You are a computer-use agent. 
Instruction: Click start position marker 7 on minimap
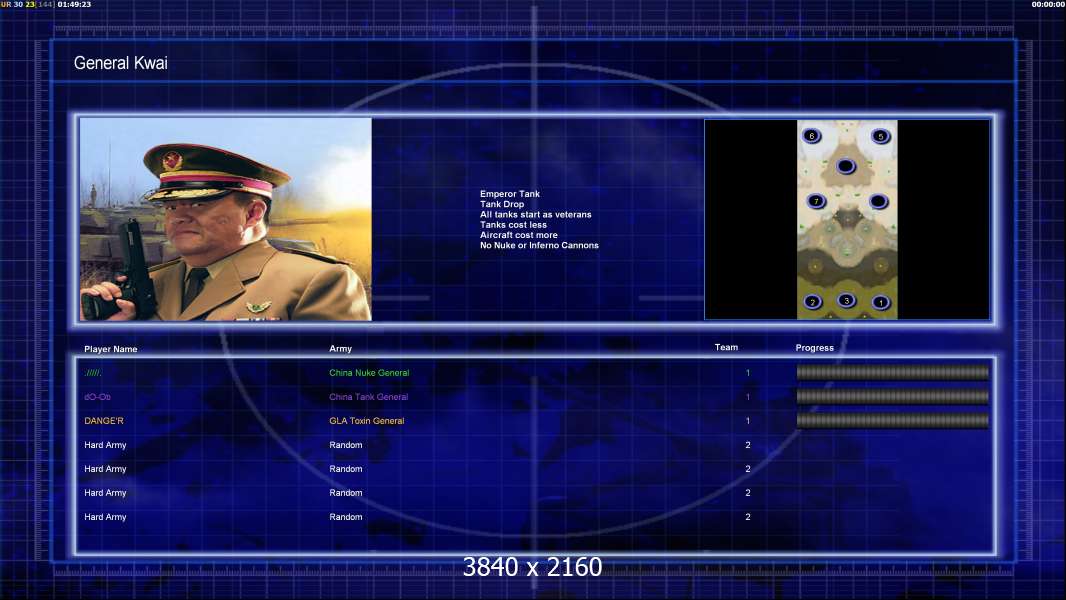click(x=816, y=200)
